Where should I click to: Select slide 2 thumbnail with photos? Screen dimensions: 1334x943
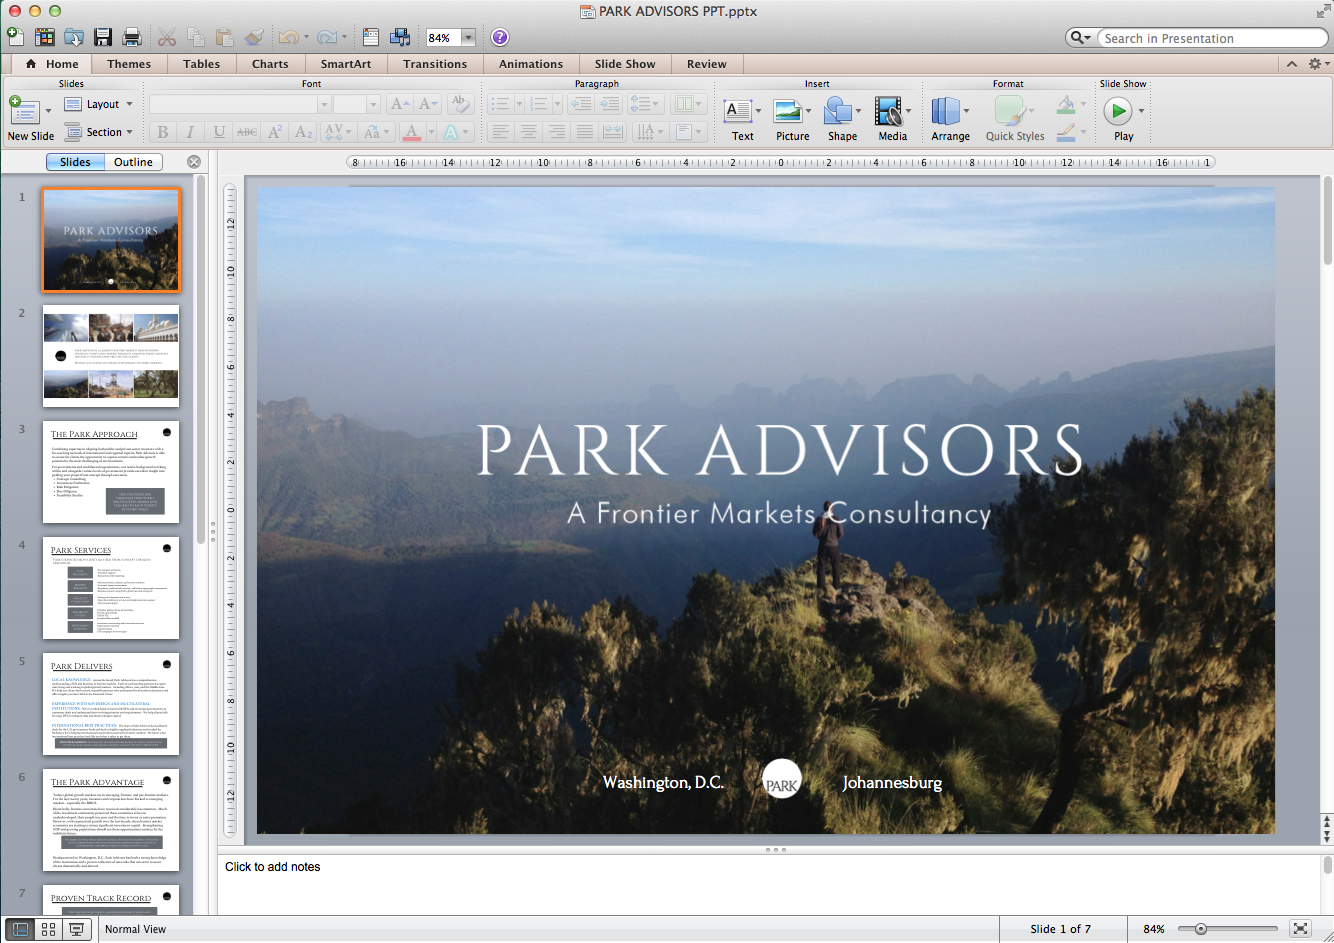(111, 356)
